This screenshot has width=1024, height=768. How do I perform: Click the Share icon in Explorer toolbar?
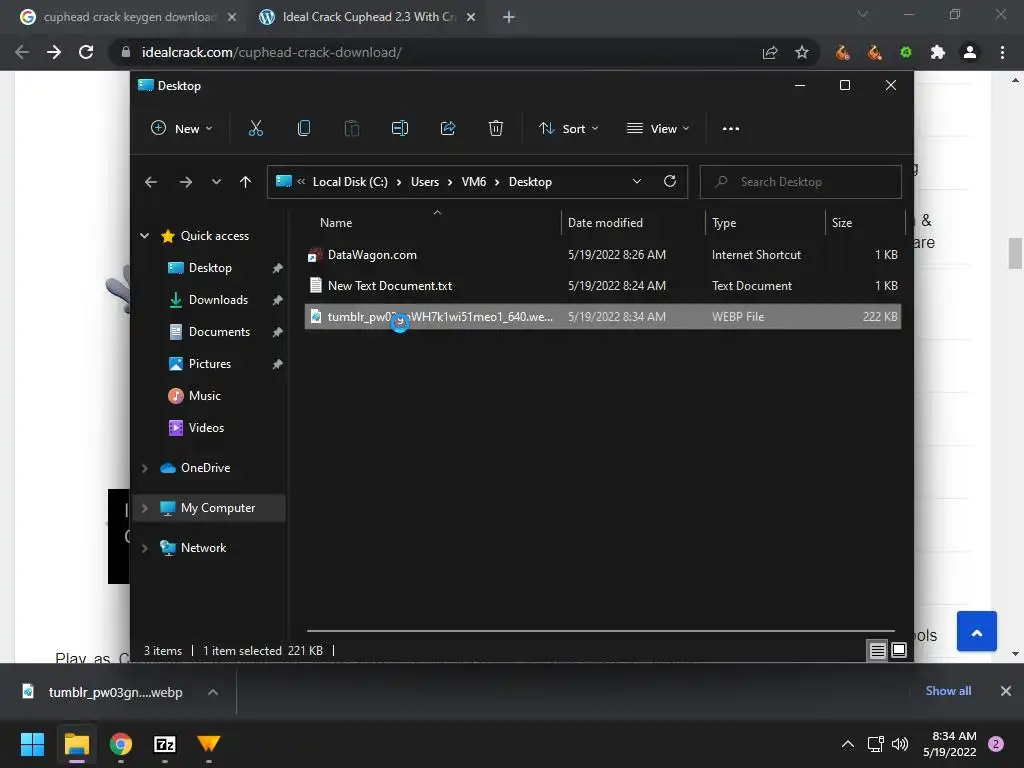pos(448,129)
